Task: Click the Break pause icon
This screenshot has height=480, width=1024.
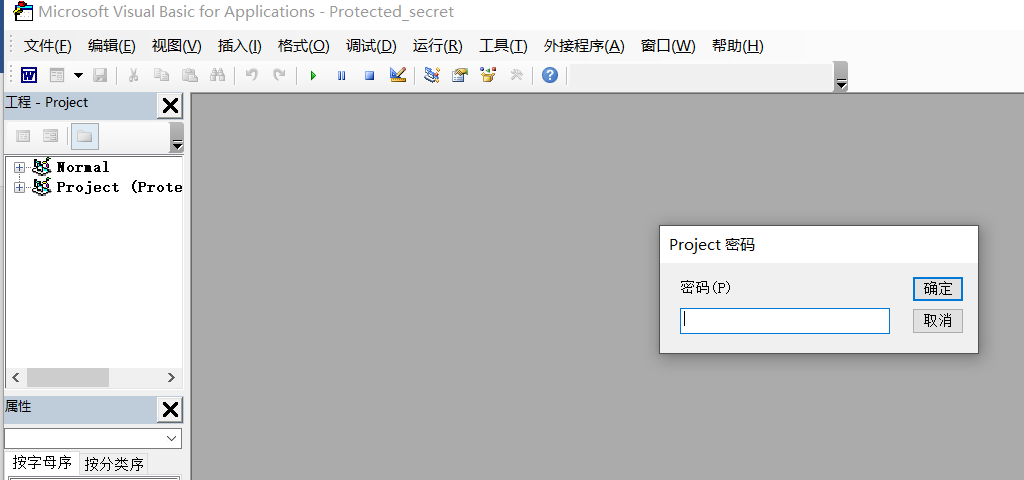Action: tap(342, 76)
